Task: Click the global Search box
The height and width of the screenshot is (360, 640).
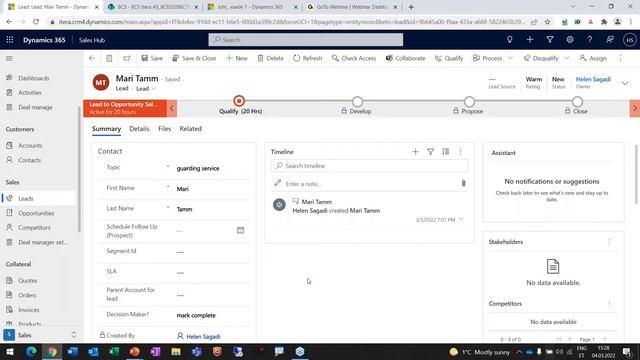Action: [306, 40]
